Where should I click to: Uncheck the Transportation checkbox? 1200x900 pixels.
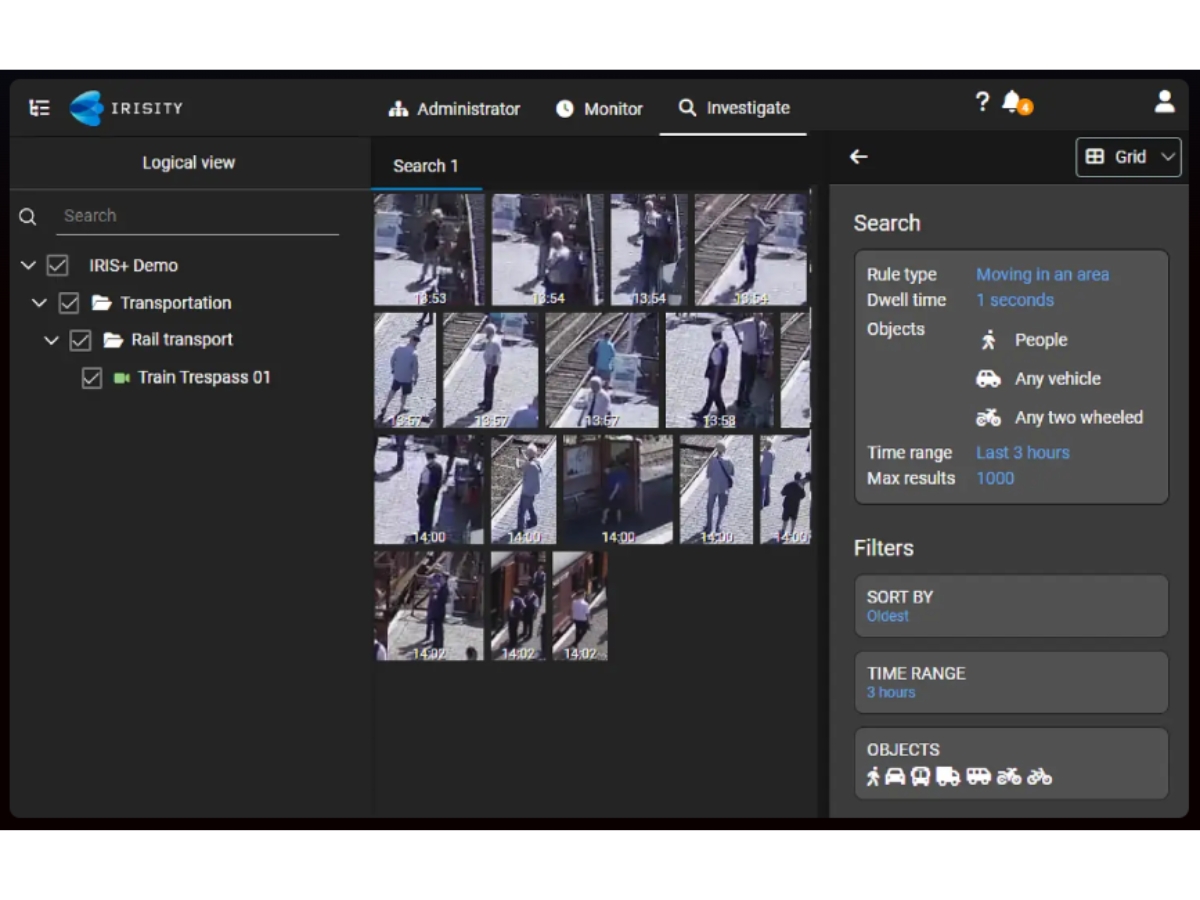pyautogui.click(x=69, y=303)
